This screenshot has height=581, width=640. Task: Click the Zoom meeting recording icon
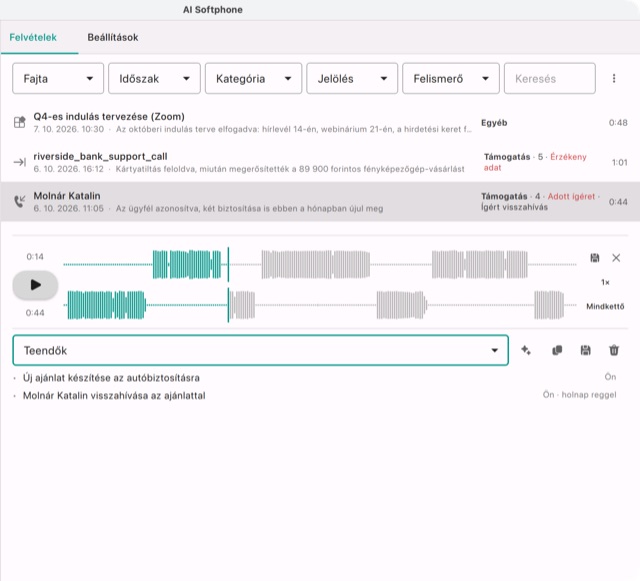pyautogui.click(x=20, y=122)
